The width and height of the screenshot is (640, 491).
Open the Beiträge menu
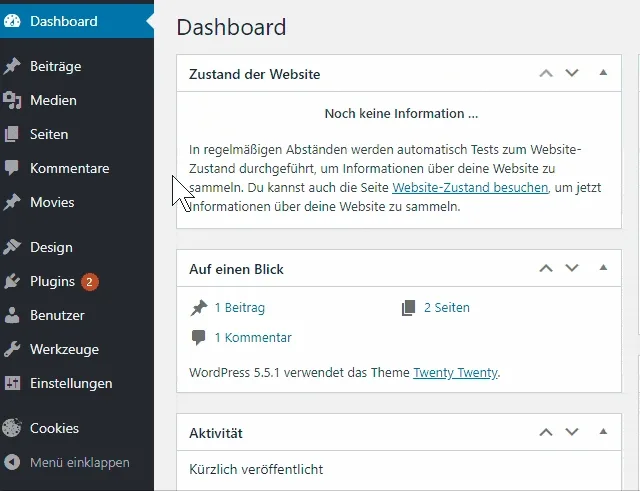click(77, 66)
